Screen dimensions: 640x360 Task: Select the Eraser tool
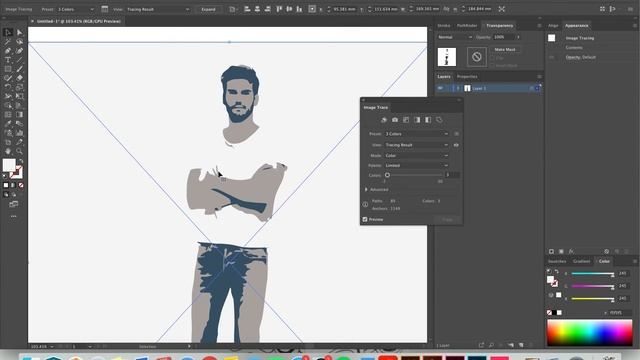[x=19, y=78]
